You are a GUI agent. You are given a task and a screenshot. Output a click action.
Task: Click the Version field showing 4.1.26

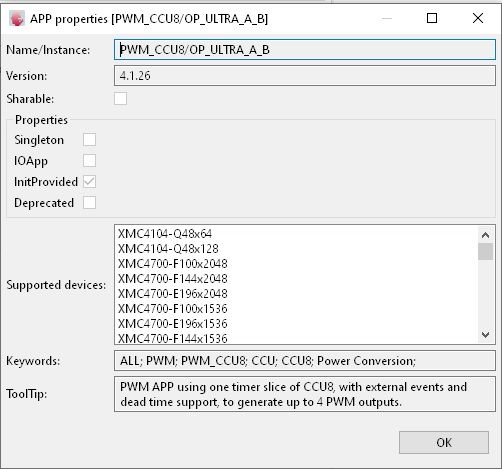(305, 76)
